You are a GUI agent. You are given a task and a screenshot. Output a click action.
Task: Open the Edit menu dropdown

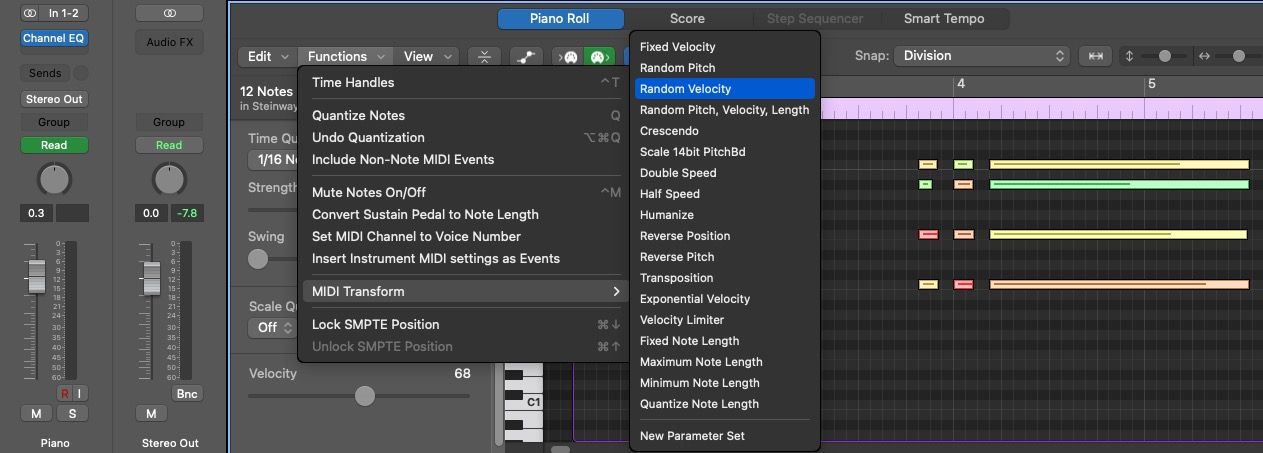click(268, 57)
